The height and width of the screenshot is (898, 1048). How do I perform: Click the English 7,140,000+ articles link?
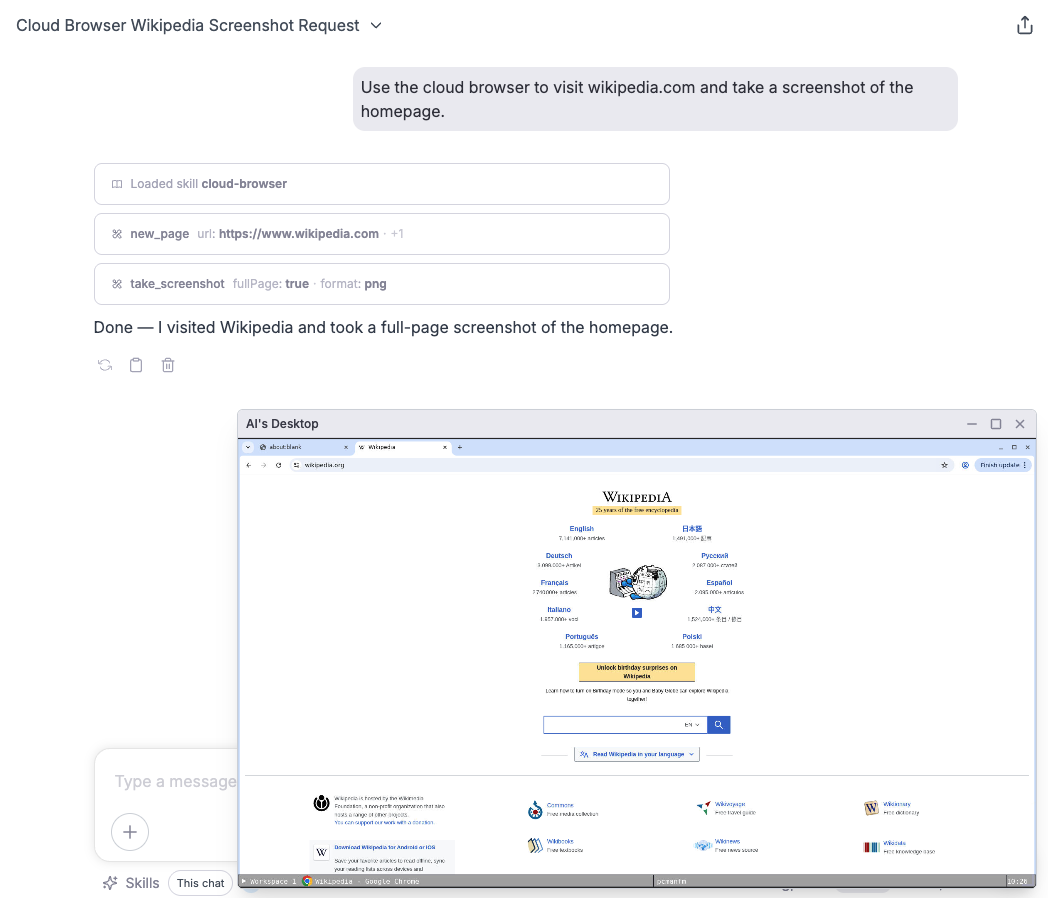(582, 528)
